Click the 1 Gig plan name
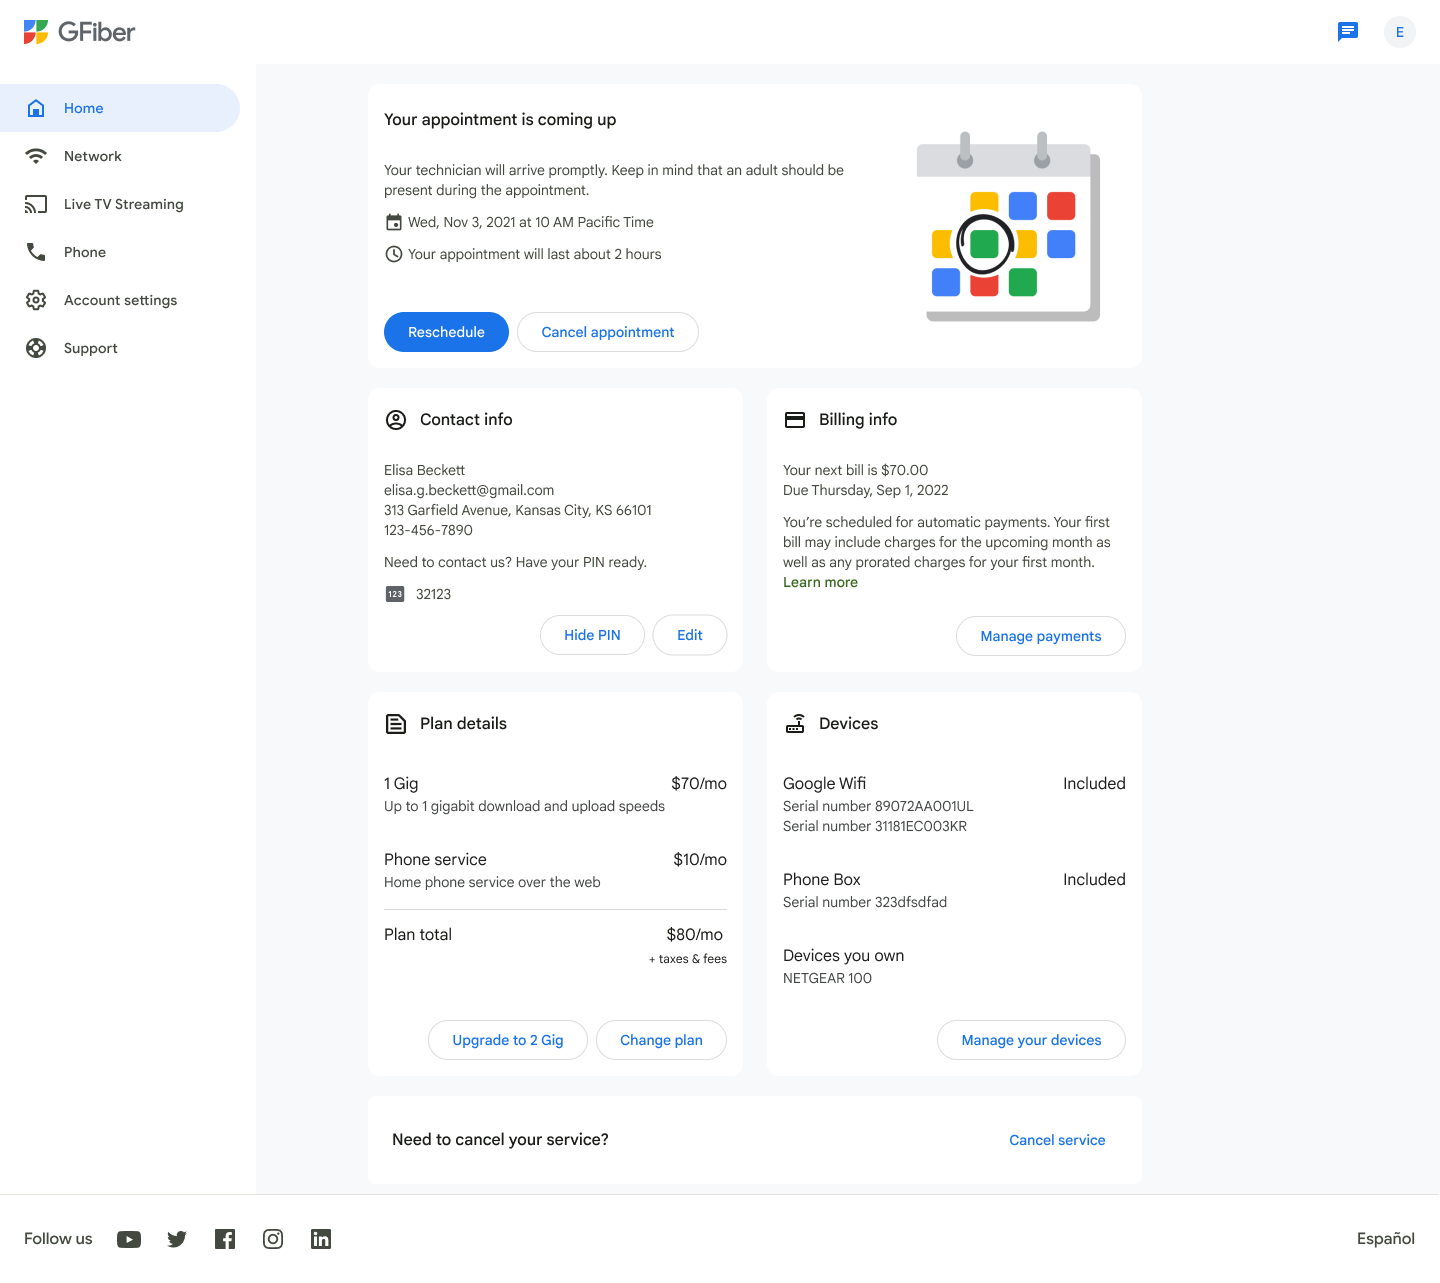 click(401, 784)
